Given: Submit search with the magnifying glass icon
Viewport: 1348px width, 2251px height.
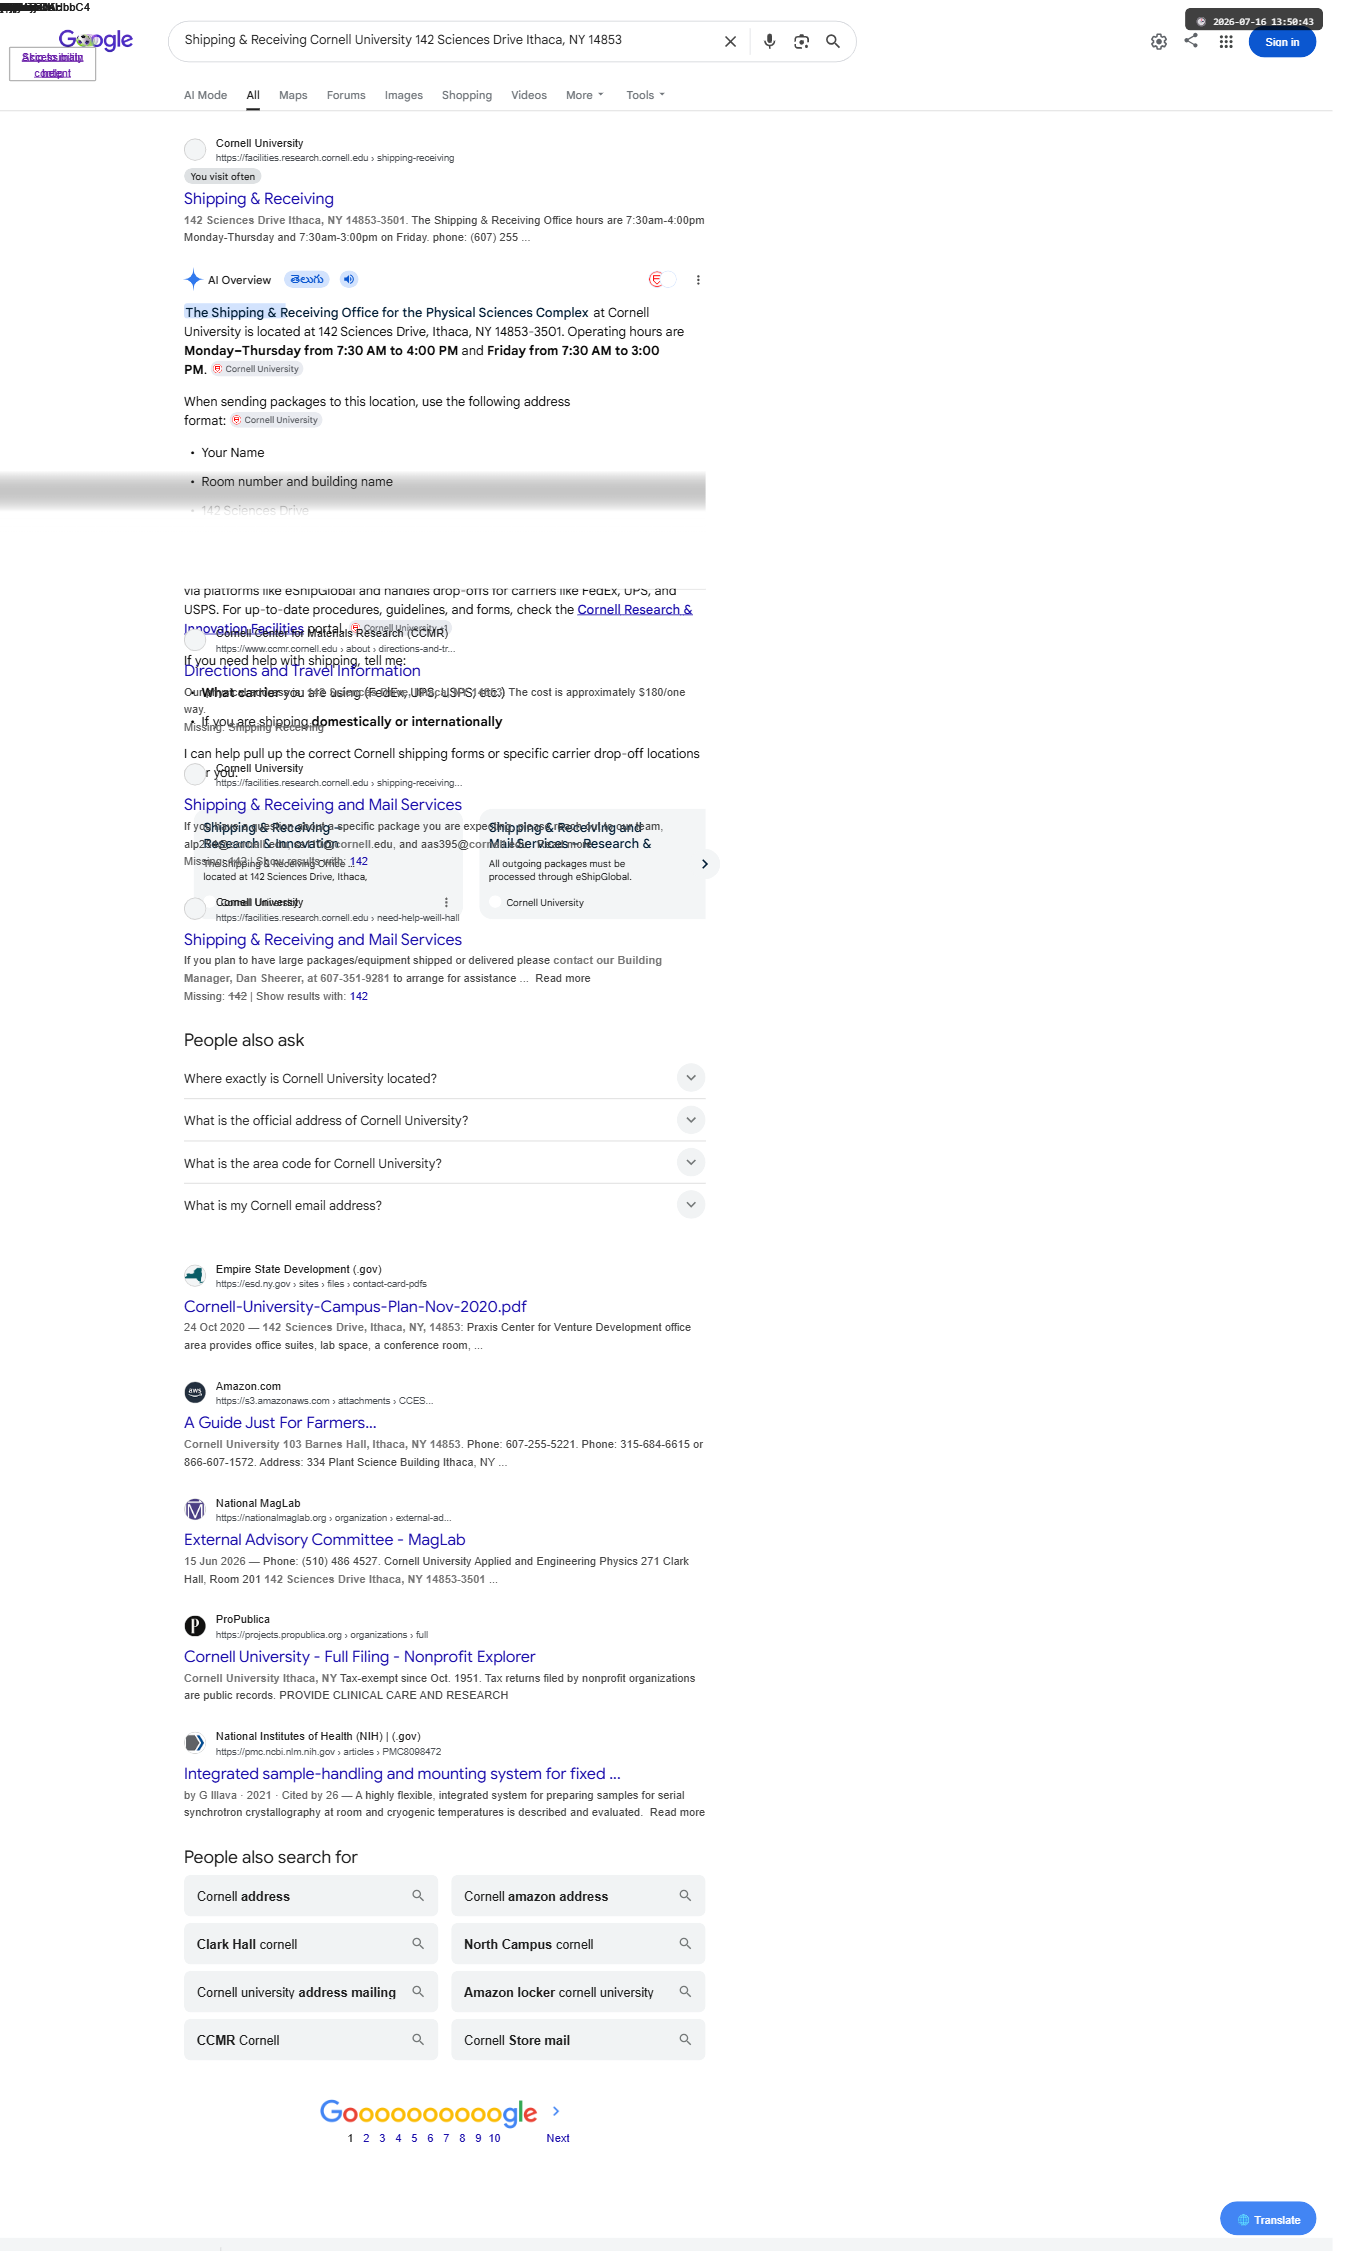Looking at the screenshot, I should 833,42.
